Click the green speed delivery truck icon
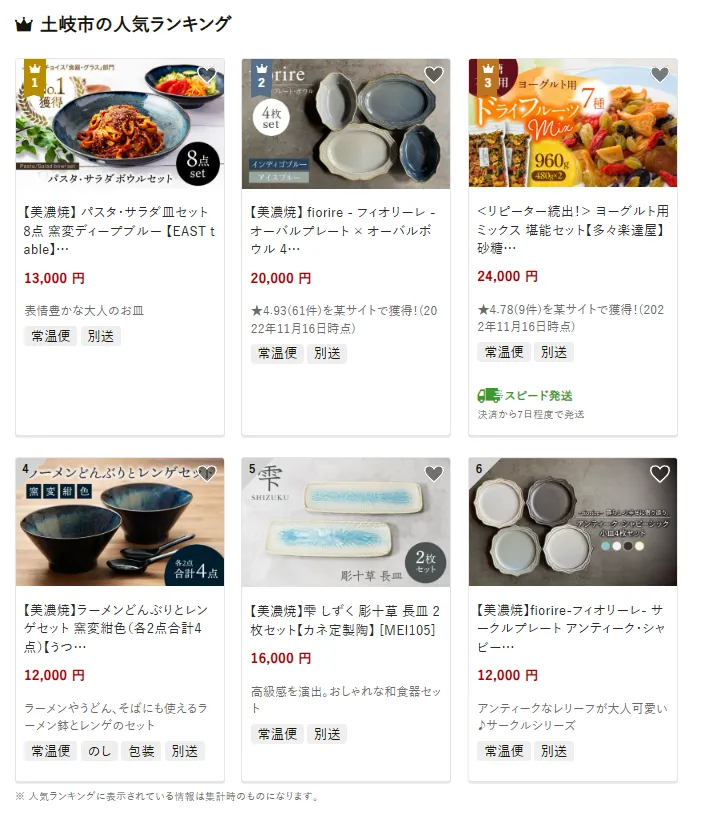Image resolution: width=707 pixels, height=822 pixels. 489,395
